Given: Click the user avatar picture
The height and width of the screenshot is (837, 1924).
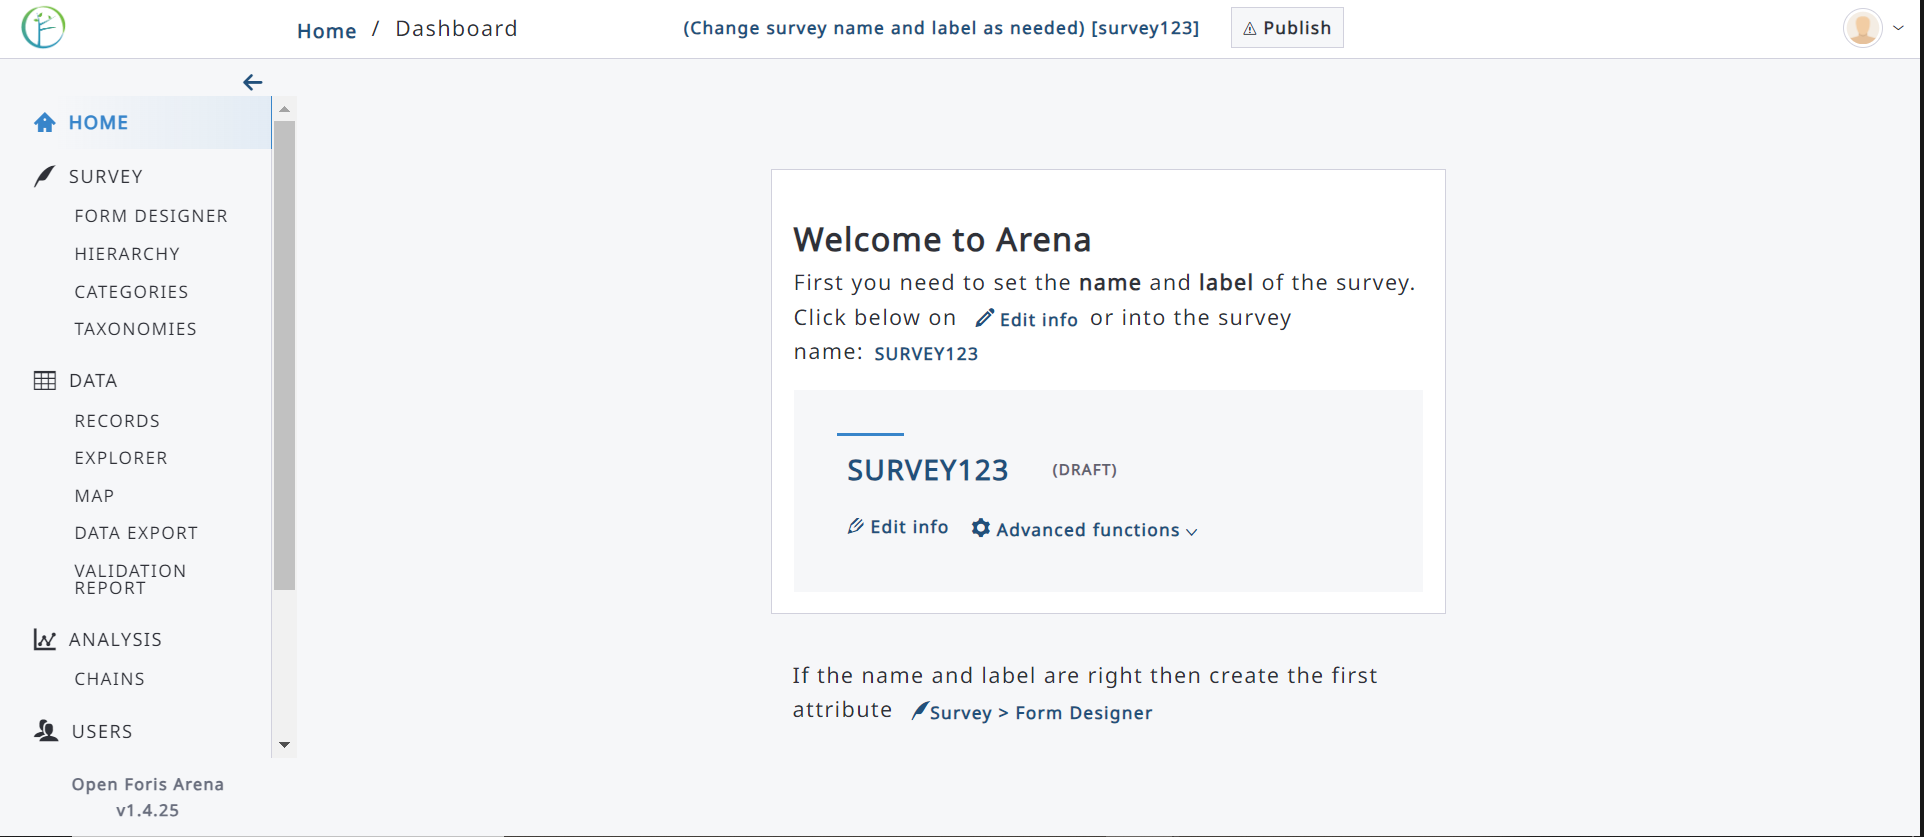Looking at the screenshot, I should (1862, 28).
